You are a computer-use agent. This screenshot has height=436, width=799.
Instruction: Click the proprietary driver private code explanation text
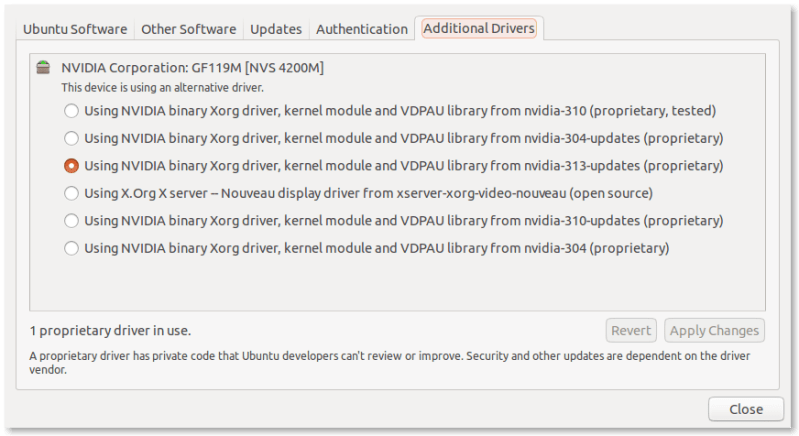(389, 362)
